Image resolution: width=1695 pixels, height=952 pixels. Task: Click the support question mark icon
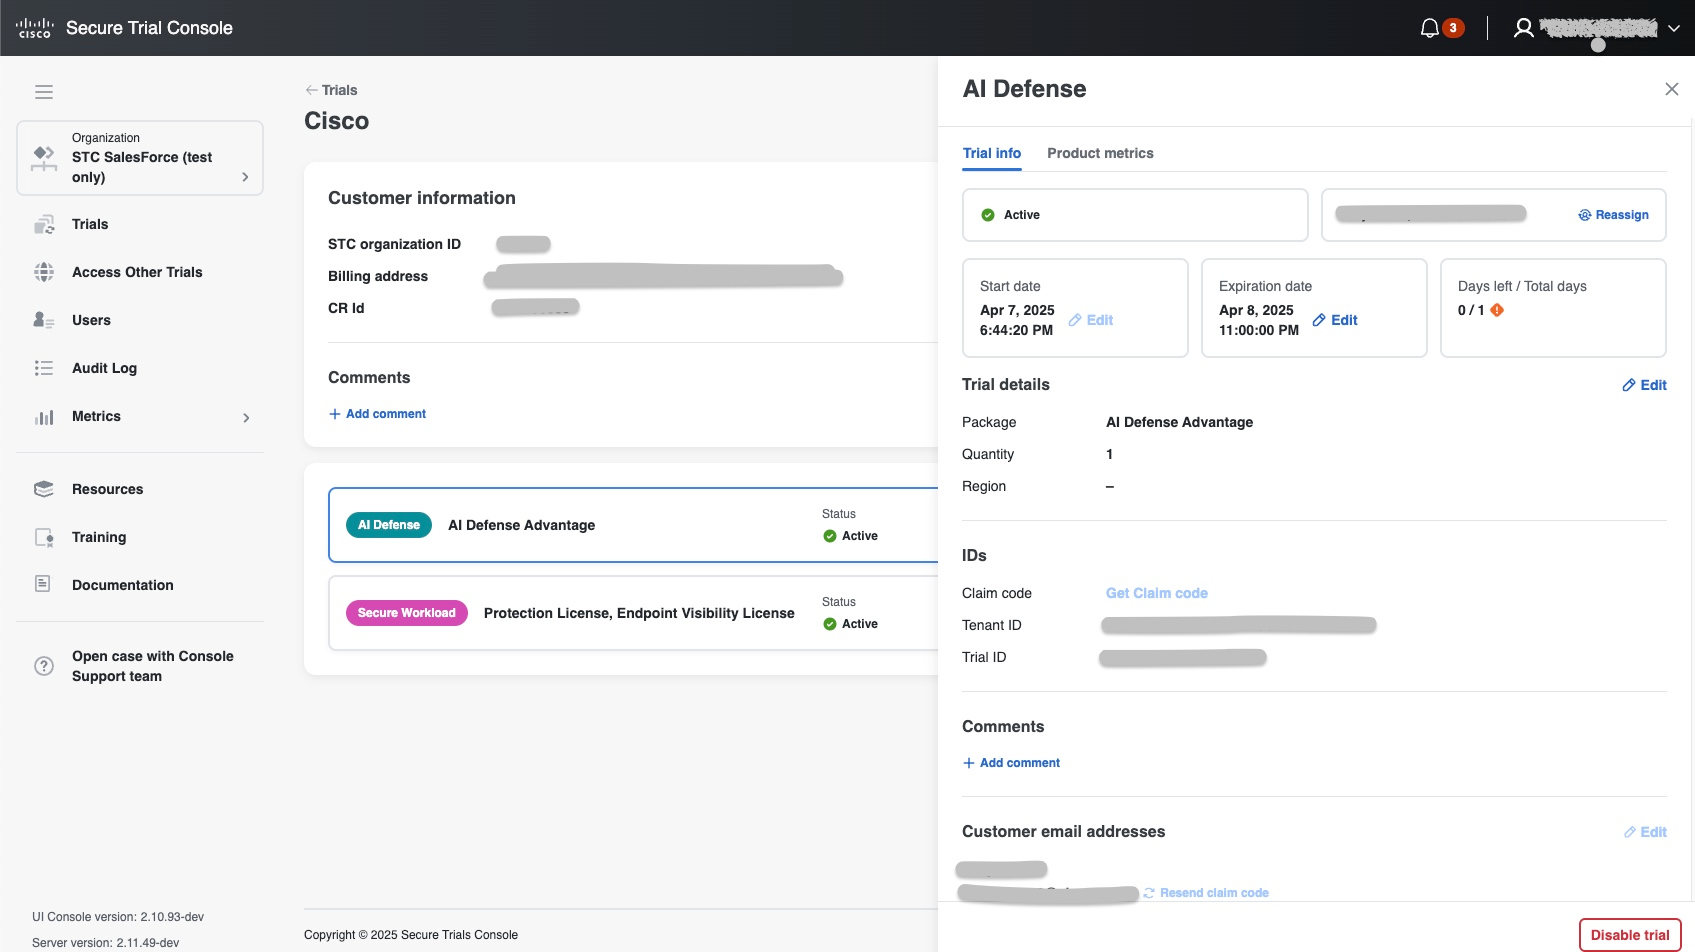(x=44, y=666)
